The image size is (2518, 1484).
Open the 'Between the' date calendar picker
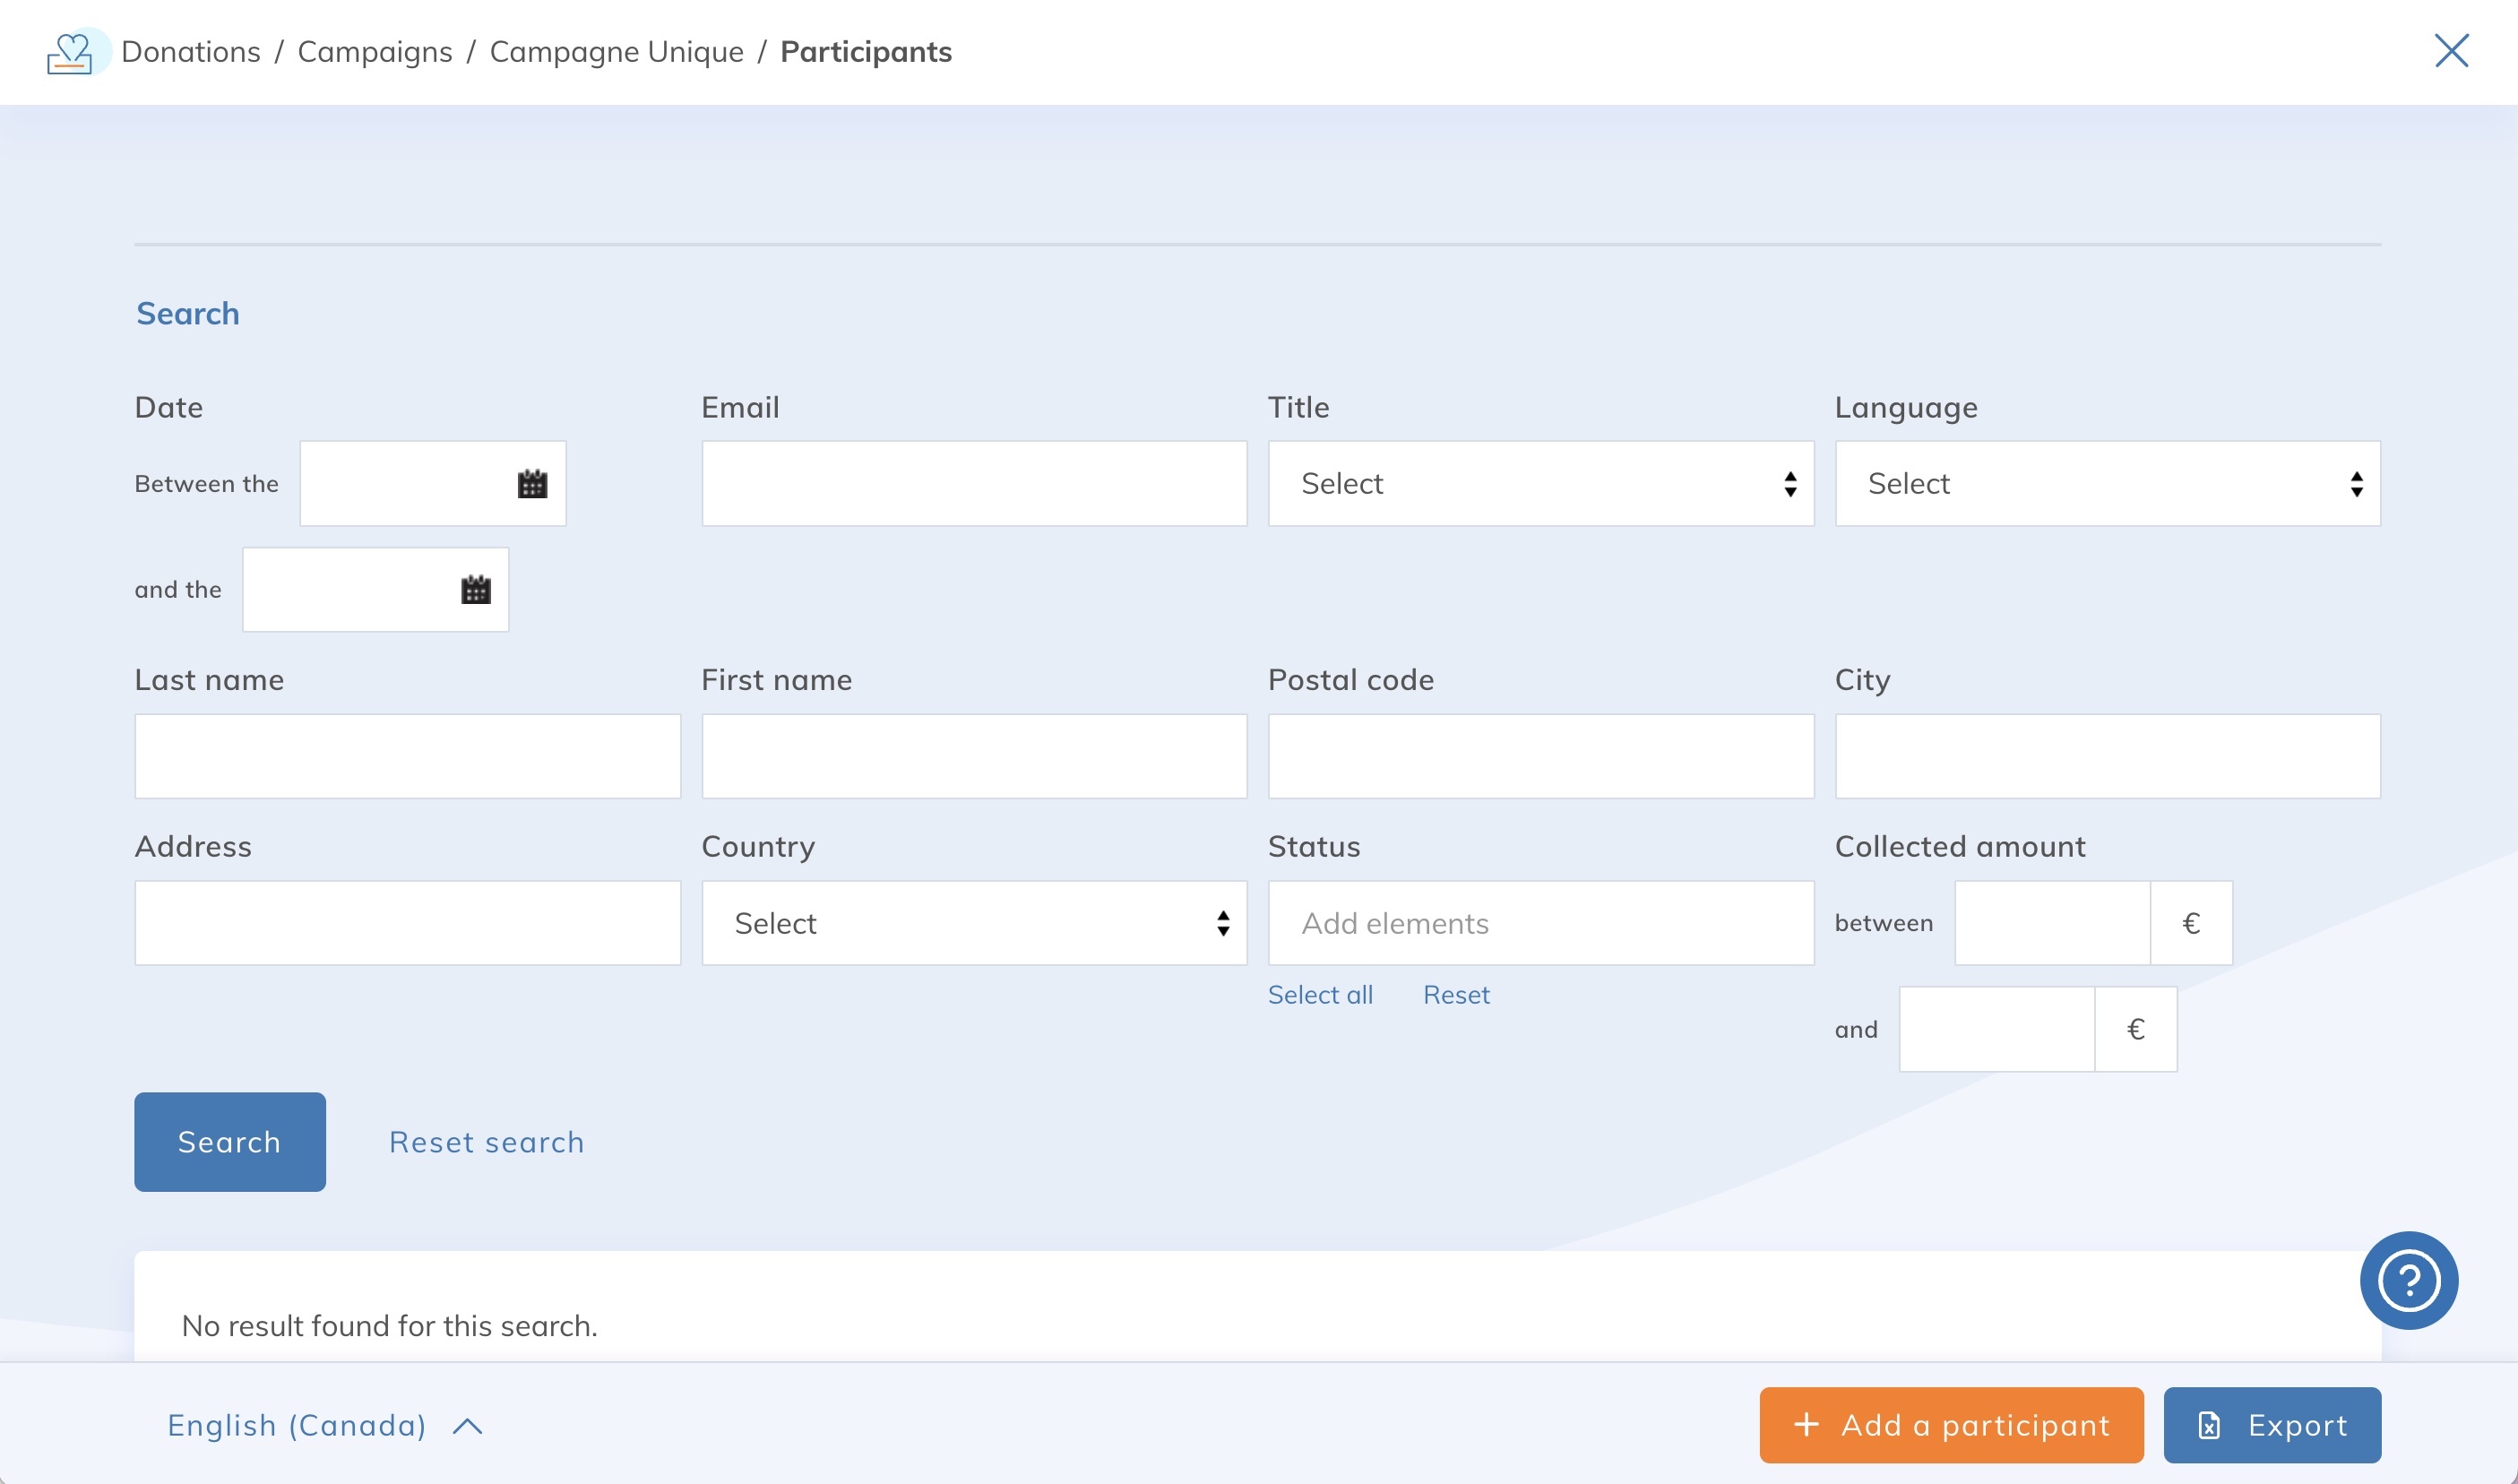(x=532, y=484)
